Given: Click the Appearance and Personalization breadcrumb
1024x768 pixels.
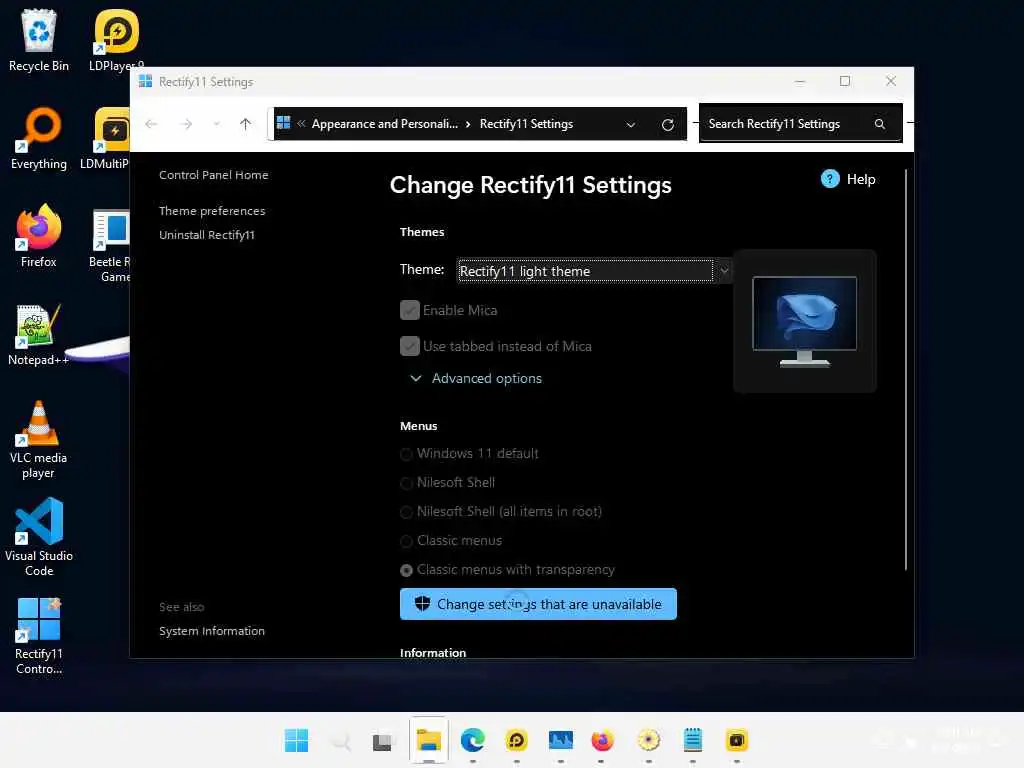Looking at the screenshot, I should 385,123.
